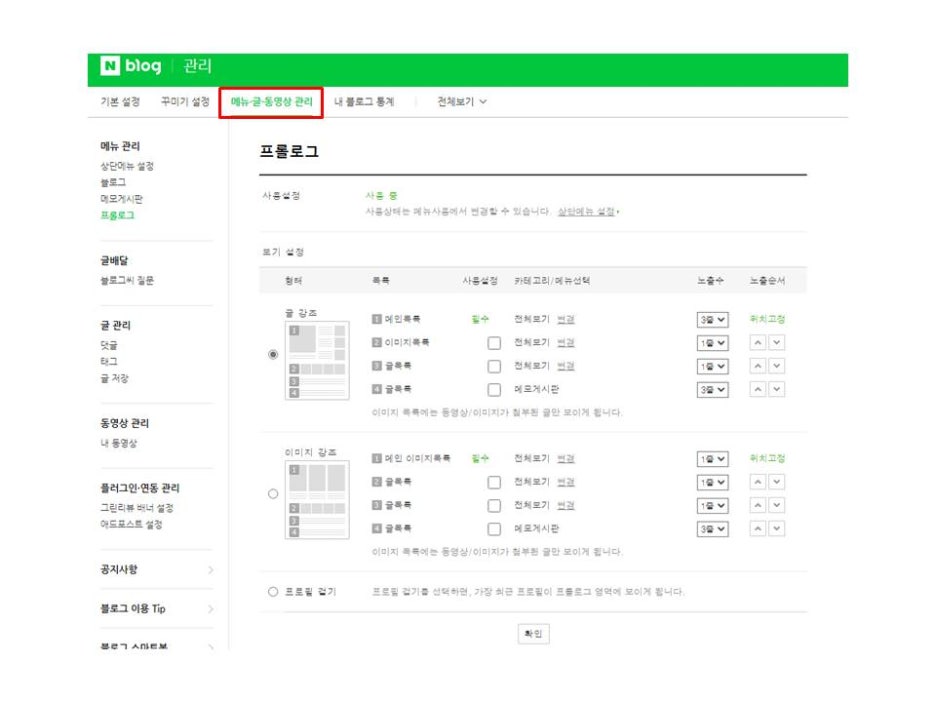
Task: Click 변경 link for 메인 이미지목록 row
Action: pyautogui.click(x=565, y=458)
